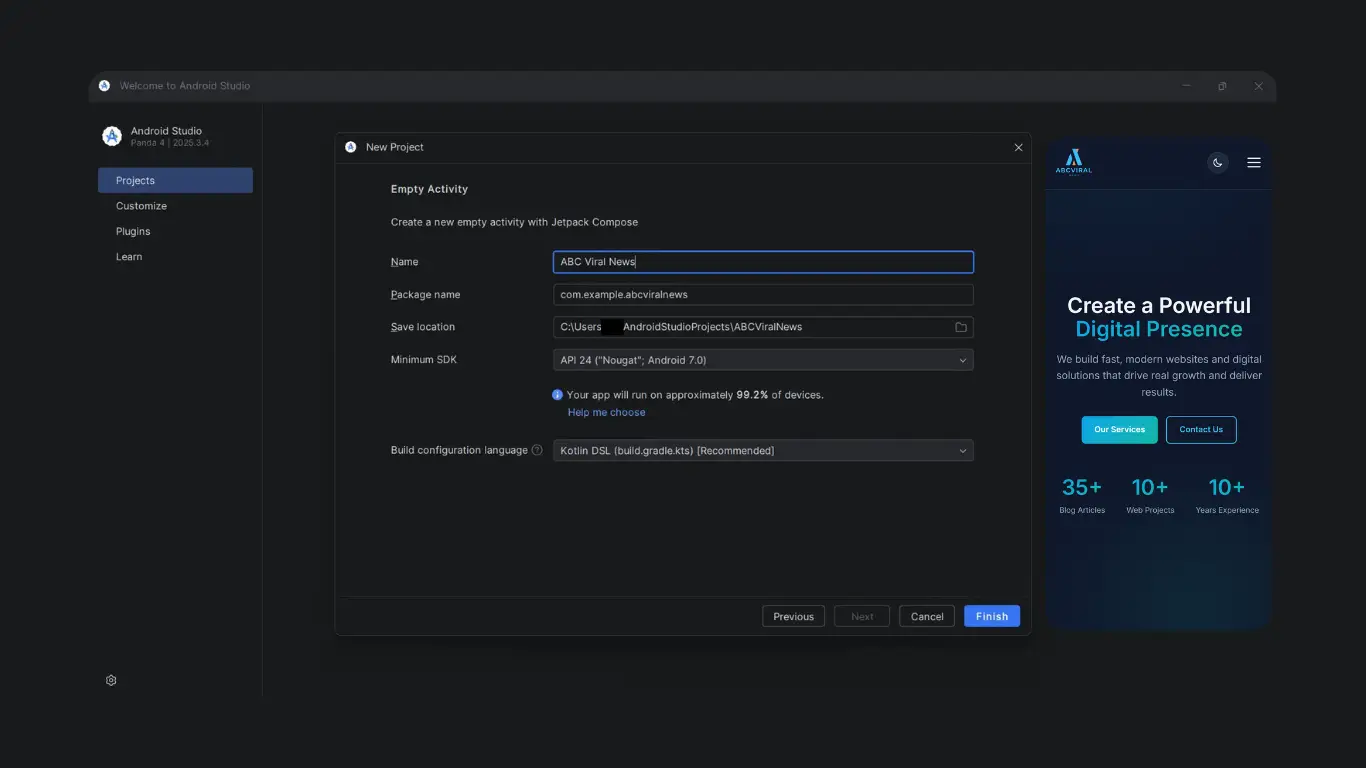Screen dimensions: 1366x768
Task: Open the Learn section in sidebar
Action: pos(129,257)
